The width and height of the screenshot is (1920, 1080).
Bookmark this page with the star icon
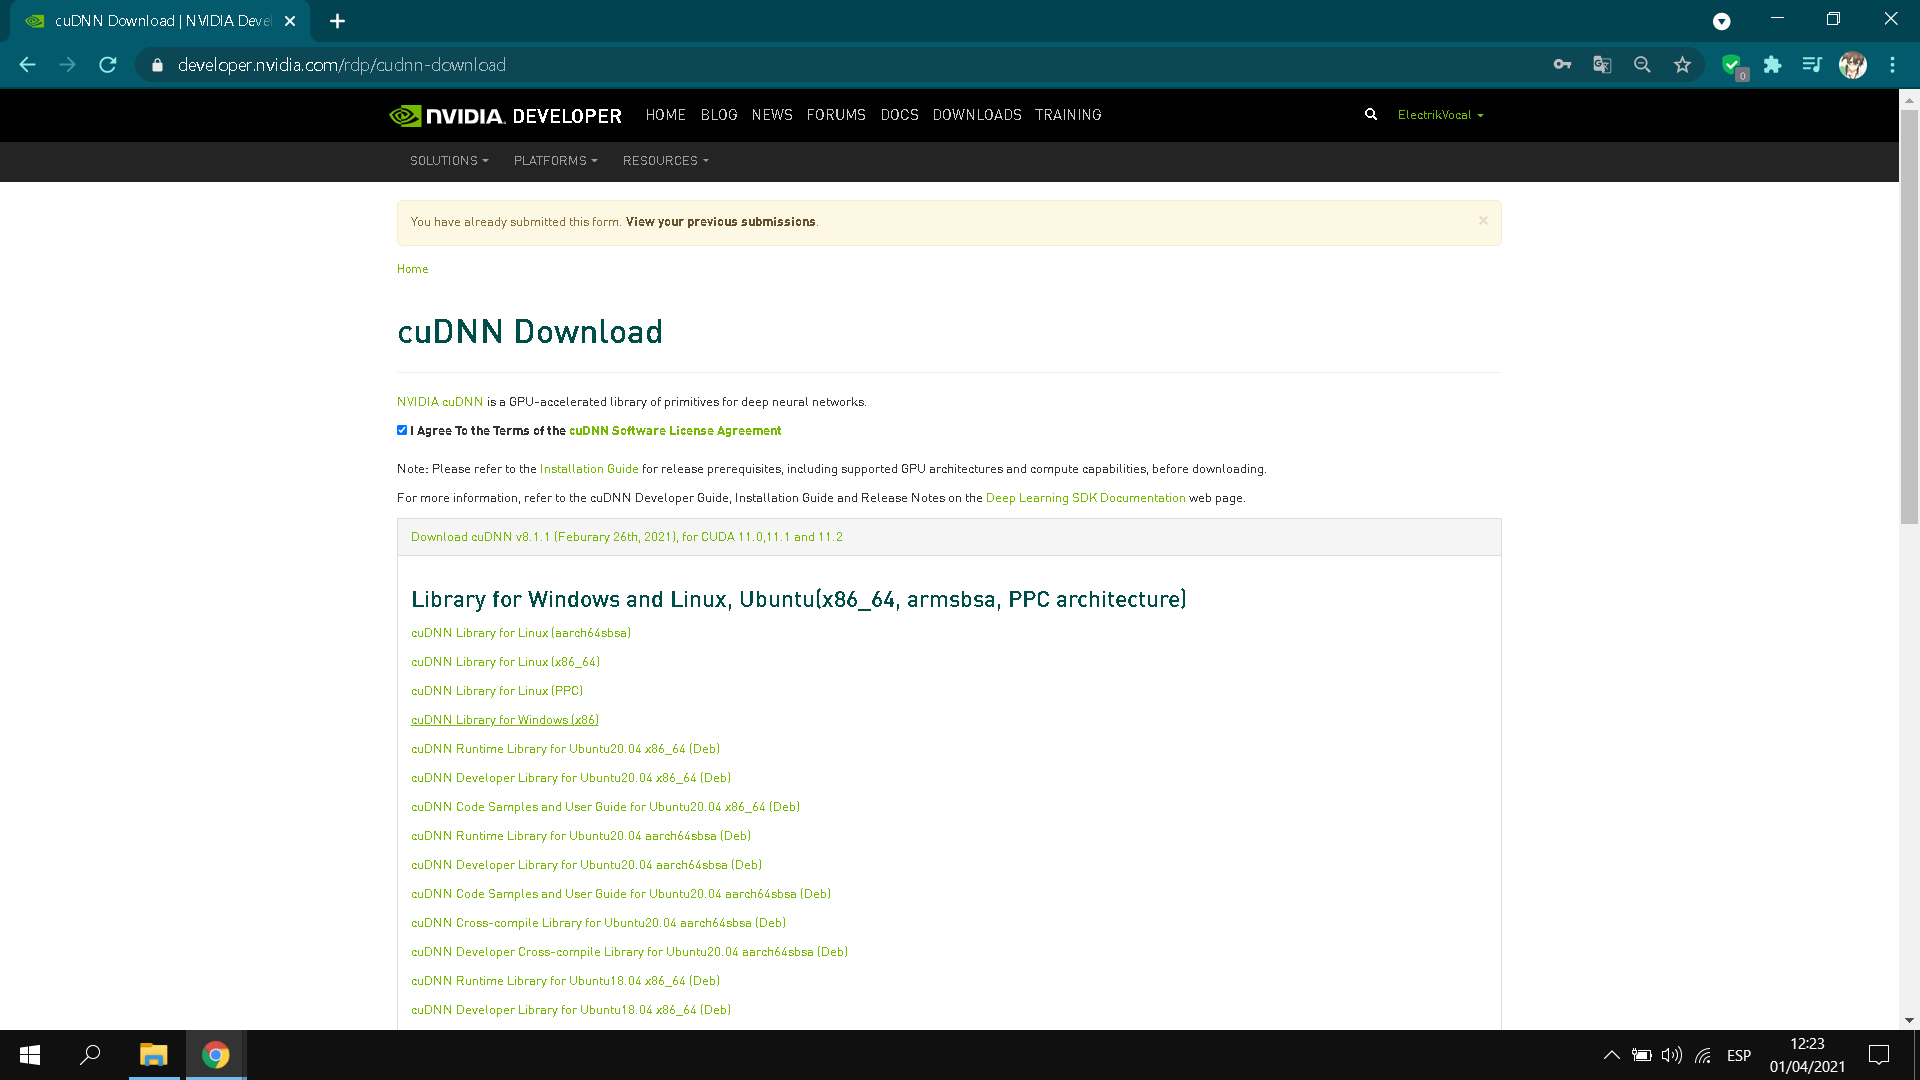[1682, 65]
